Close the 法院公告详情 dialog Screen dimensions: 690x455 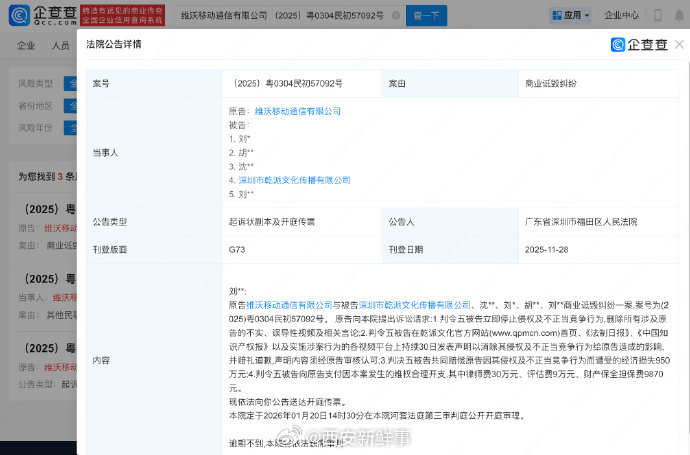pos(679,44)
